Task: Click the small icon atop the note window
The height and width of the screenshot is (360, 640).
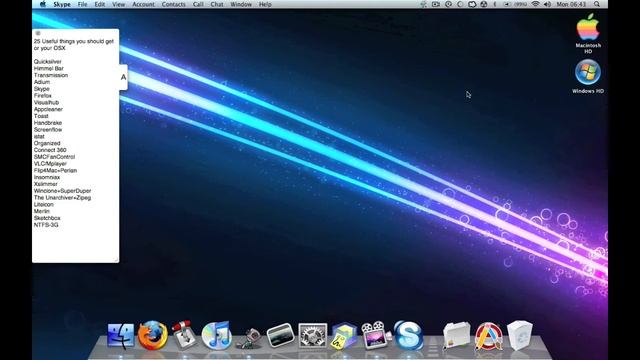Action: [x=38, y=33]
